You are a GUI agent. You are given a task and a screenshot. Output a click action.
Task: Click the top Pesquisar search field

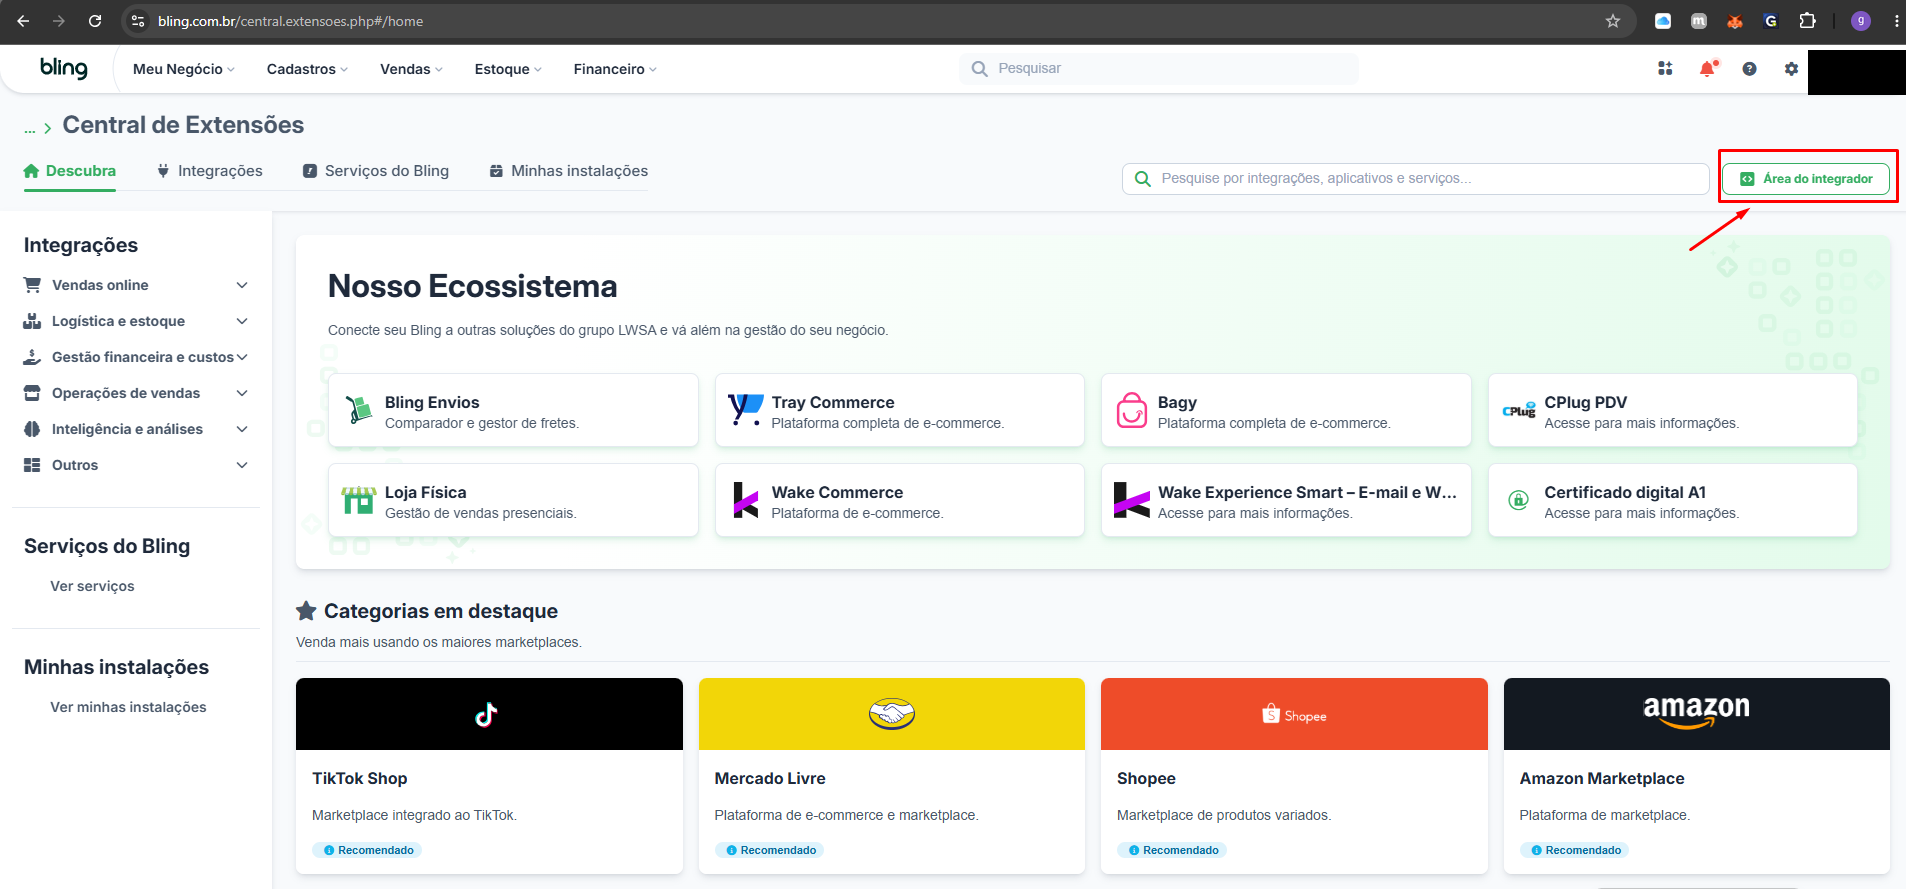[x=1159, y=68]
